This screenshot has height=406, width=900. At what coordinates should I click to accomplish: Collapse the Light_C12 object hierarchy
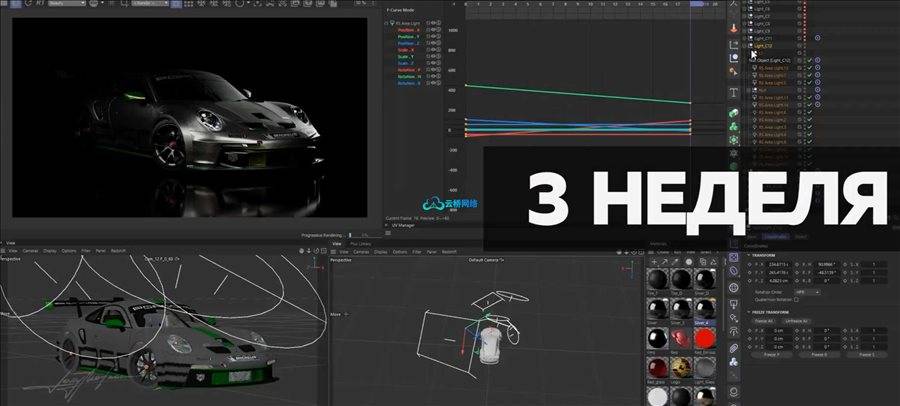(x=744, y=45)
